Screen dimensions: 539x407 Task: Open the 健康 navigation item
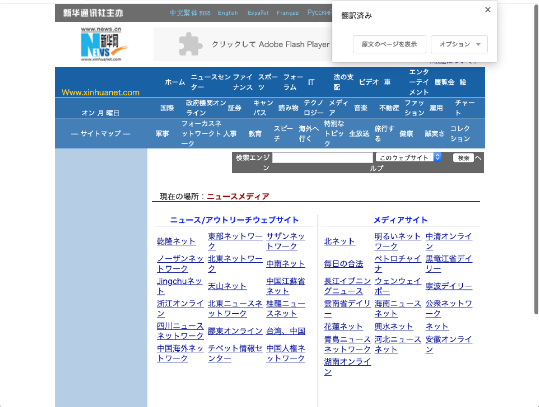[x=406, y=133]
